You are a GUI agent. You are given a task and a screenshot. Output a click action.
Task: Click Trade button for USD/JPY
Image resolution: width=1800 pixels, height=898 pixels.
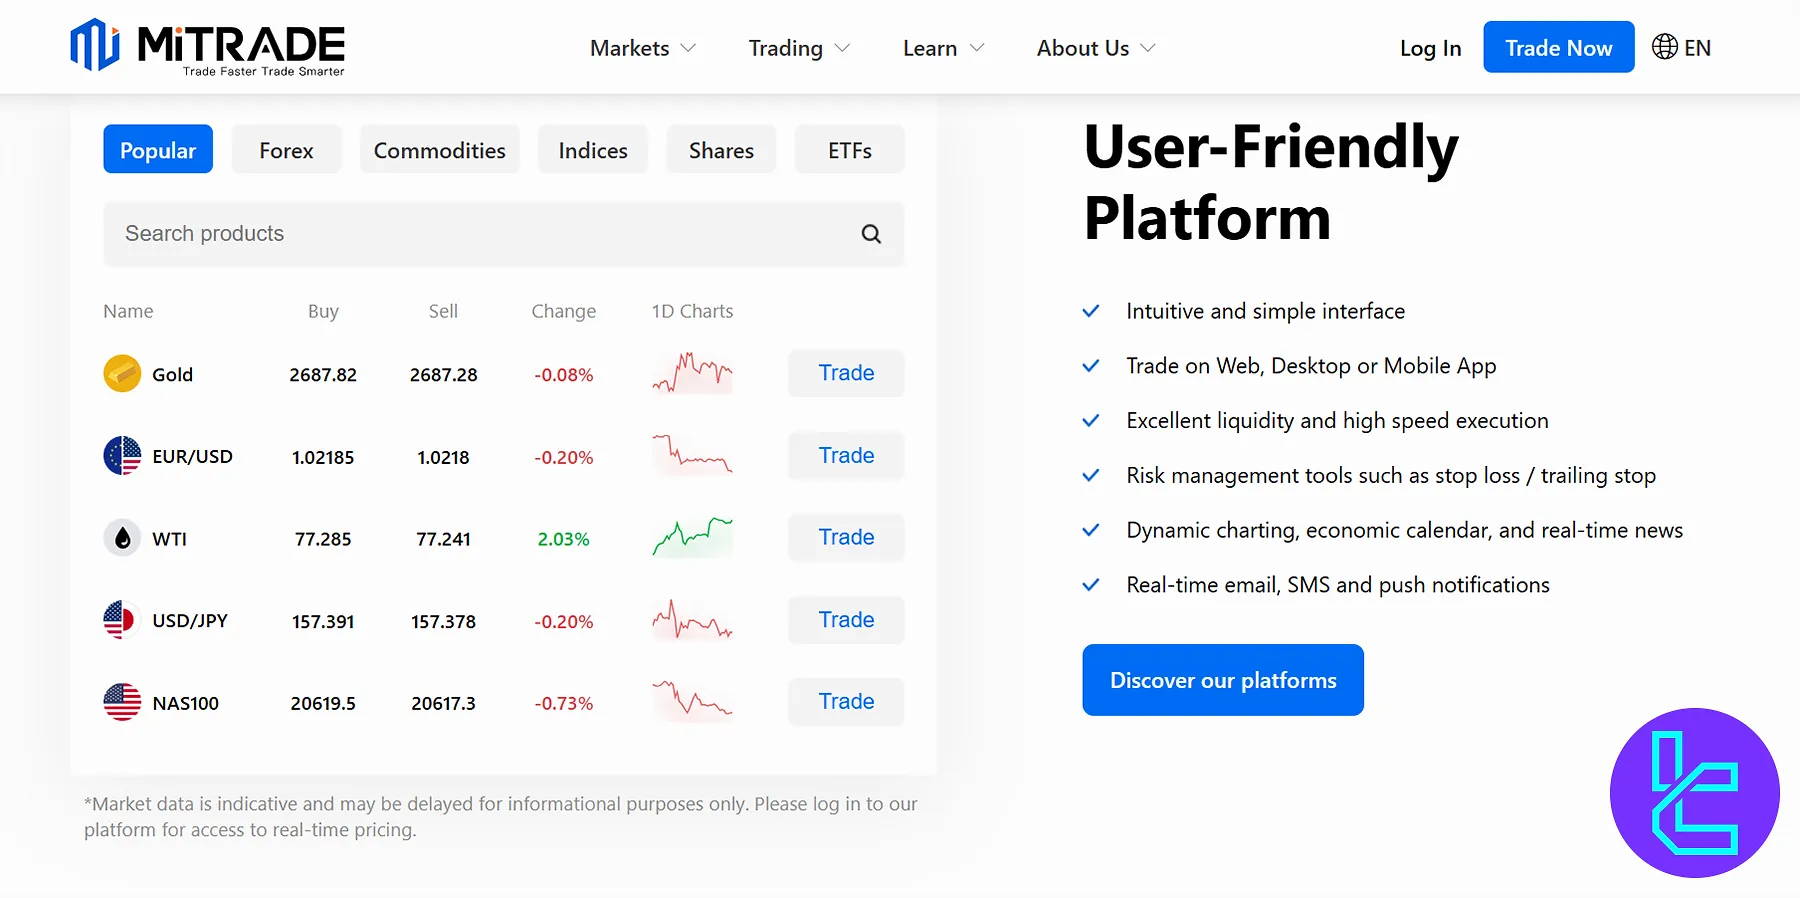pyautogui.click(x=846, y=620)
